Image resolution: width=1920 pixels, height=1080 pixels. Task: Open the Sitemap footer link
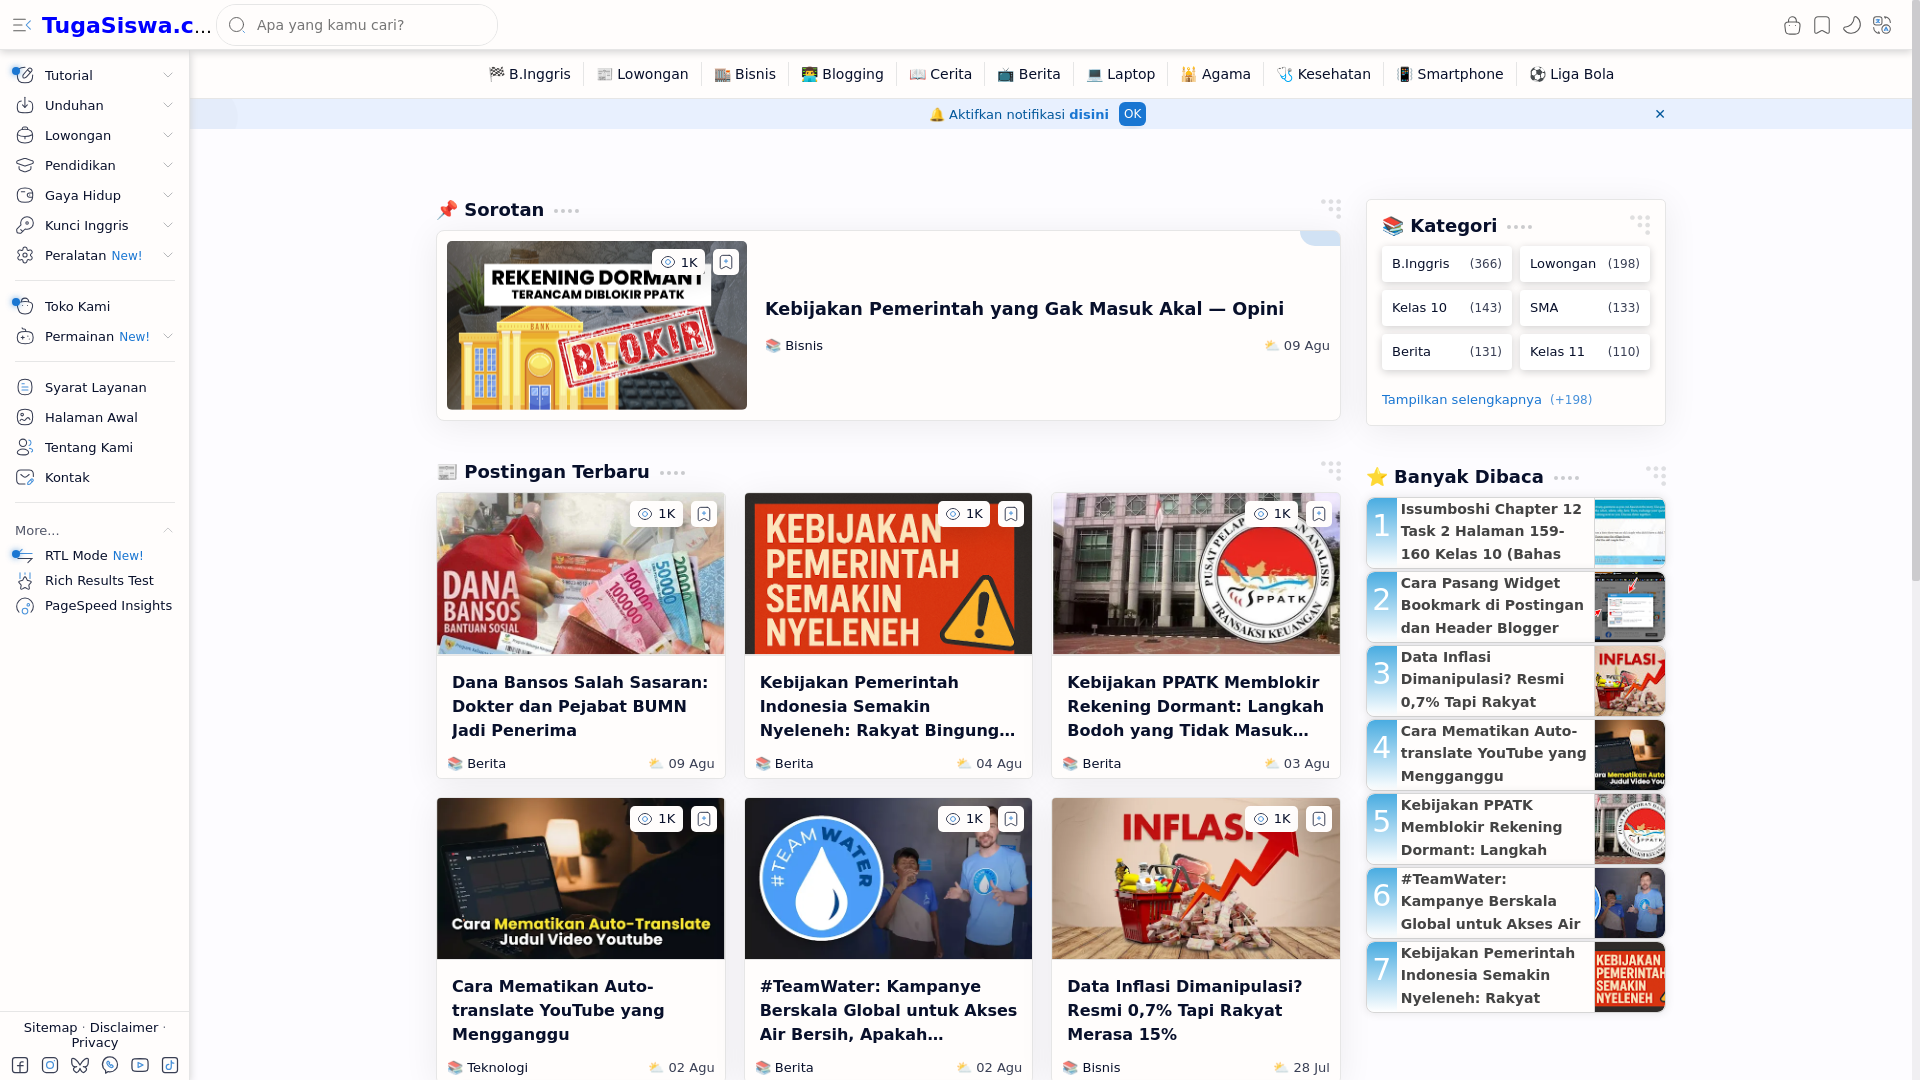(x=50, y=1027)
